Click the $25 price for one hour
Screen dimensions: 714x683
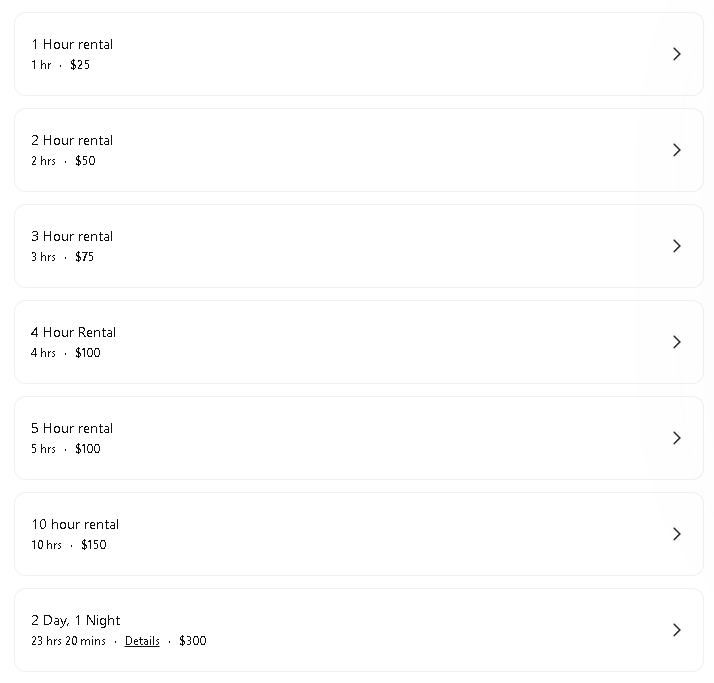pyautogui.click(x=80, y=65)
